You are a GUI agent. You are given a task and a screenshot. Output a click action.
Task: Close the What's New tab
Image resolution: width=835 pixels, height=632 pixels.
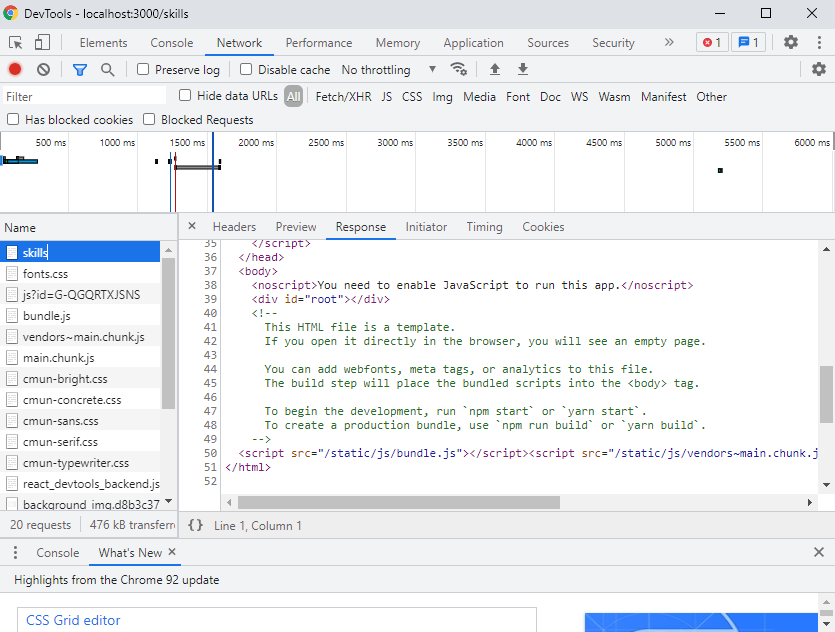click(x=172, y=552)
